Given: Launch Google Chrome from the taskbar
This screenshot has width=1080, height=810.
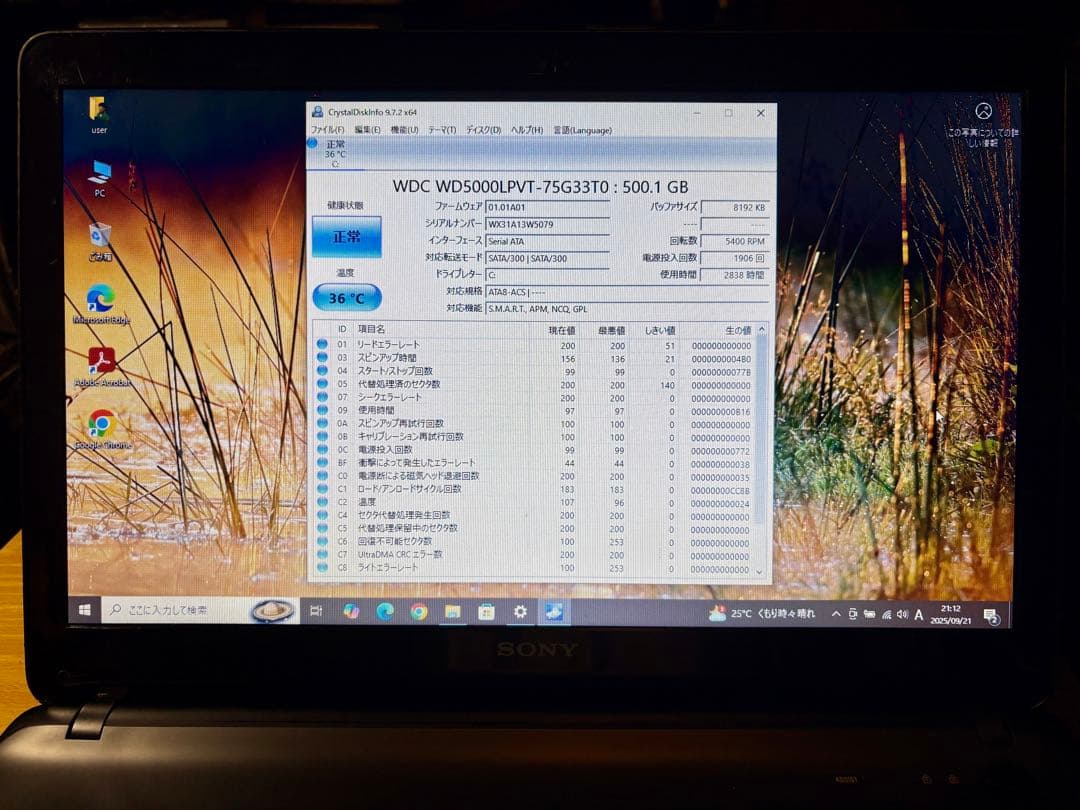Looking at the screenshot, I should pyautogui.click(x=418, y=611).
